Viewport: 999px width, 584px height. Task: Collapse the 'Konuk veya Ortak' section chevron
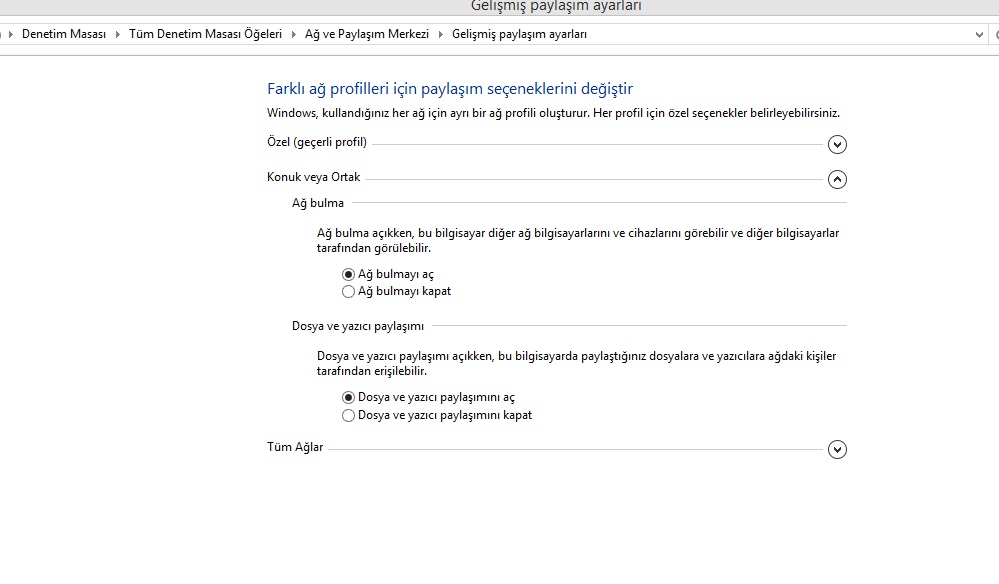click(837, 180)
